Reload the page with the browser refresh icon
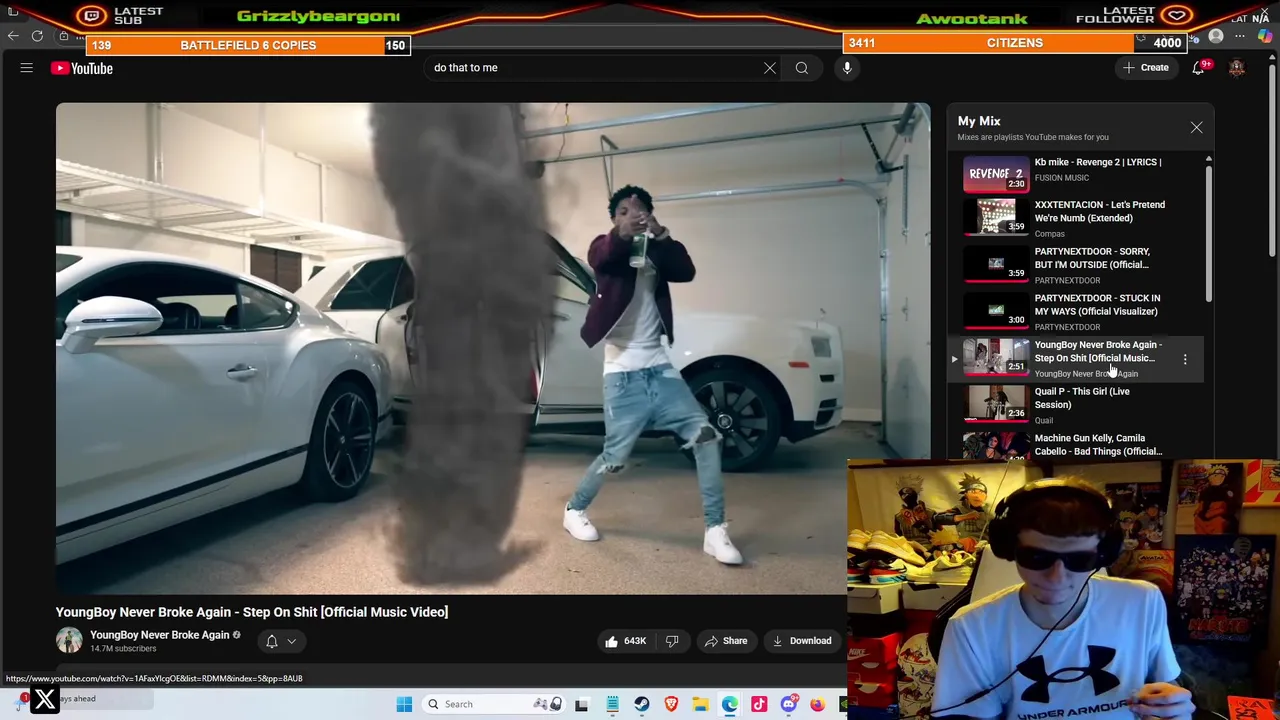 point(37,37)
